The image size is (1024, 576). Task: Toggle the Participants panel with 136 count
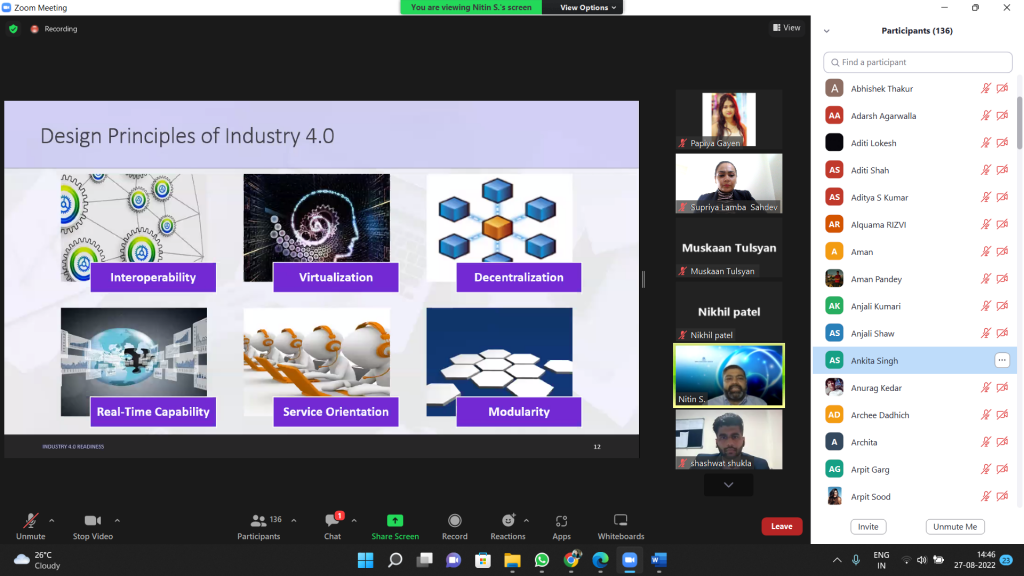pos(259,526)
